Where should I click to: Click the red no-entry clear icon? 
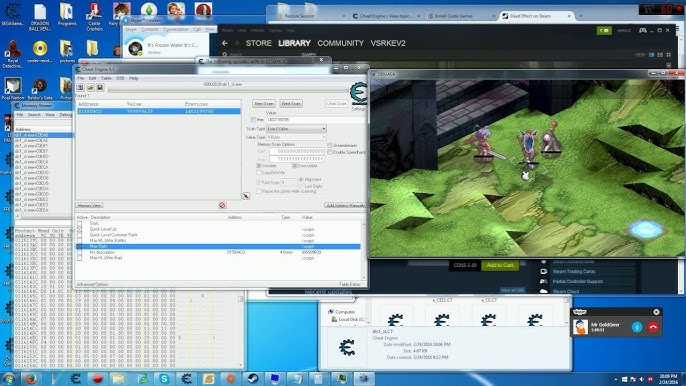[x=222, y=205]
